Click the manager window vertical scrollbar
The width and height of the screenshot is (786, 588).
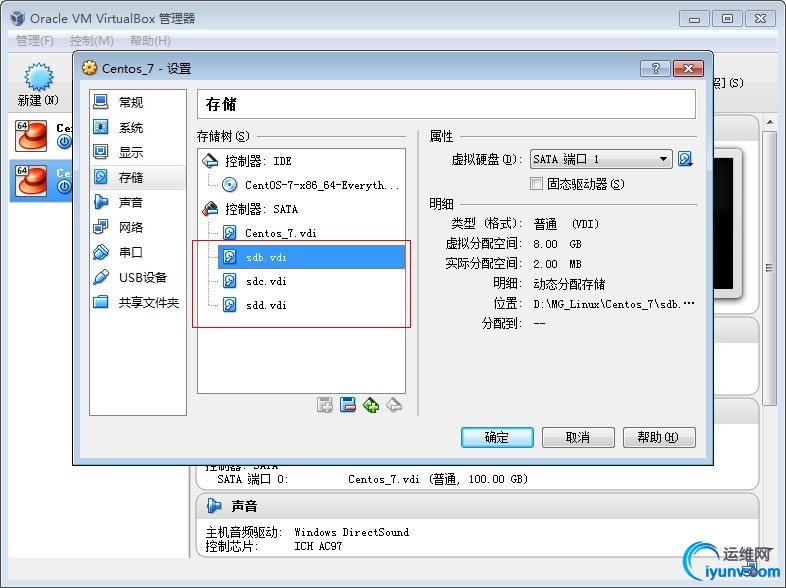pyautogui.click(x=769, y=268)
